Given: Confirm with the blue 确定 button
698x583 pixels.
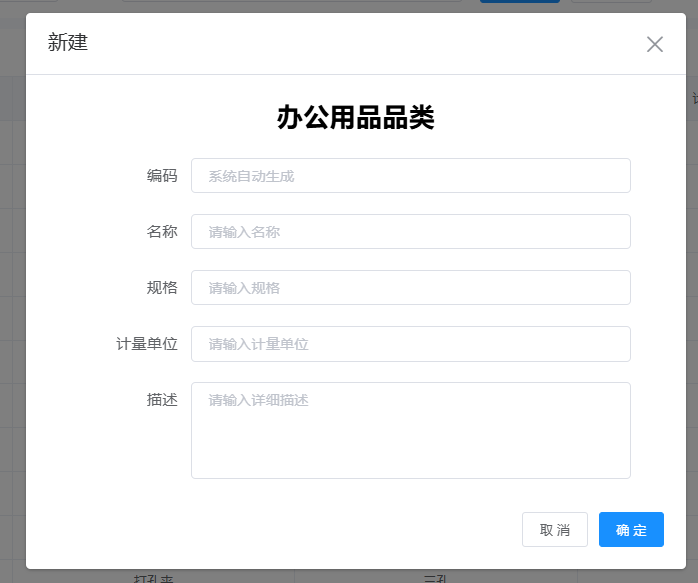Looking at the screenshot, I should tap(631, 530).
